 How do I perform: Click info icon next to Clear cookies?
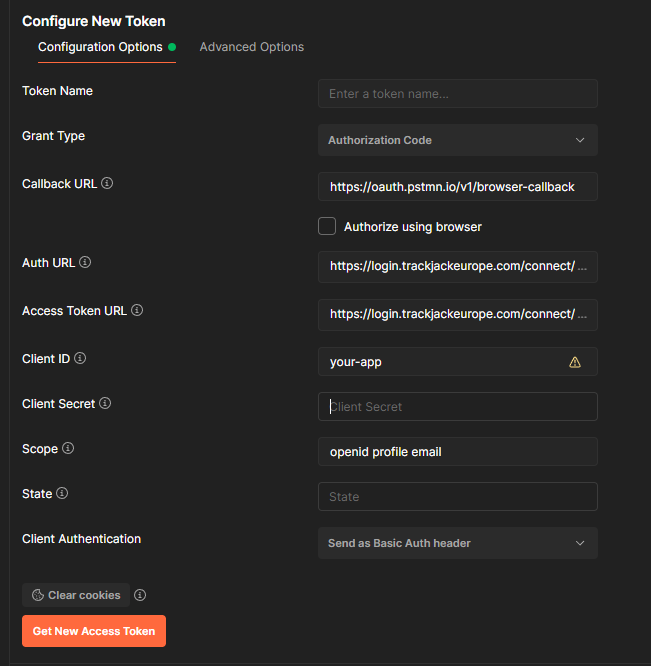[140, 595]
